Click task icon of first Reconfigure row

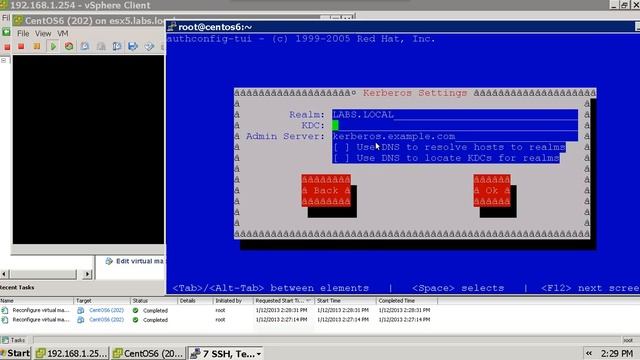coord(5,310)
